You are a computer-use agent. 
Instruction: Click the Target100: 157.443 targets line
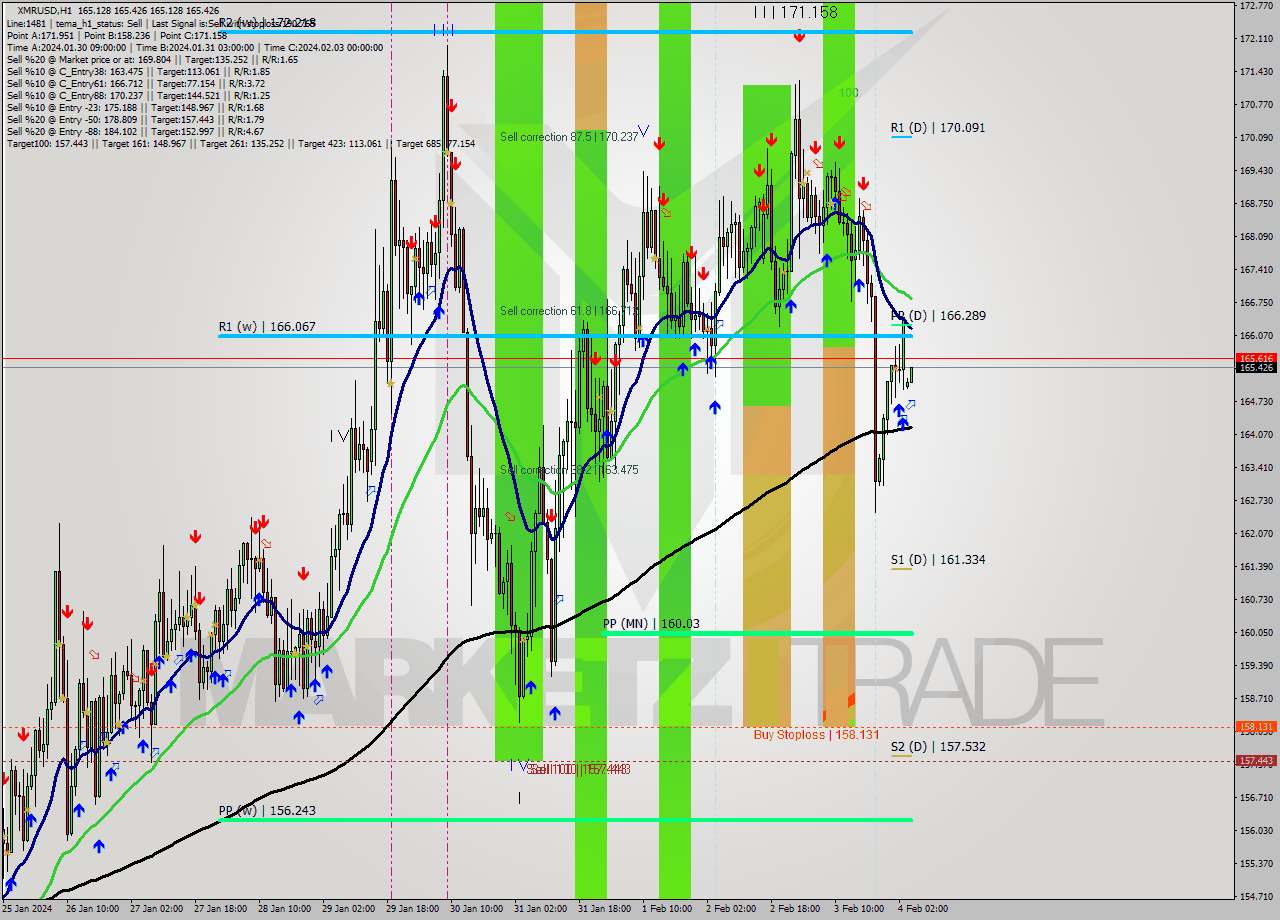coord(240,144)
